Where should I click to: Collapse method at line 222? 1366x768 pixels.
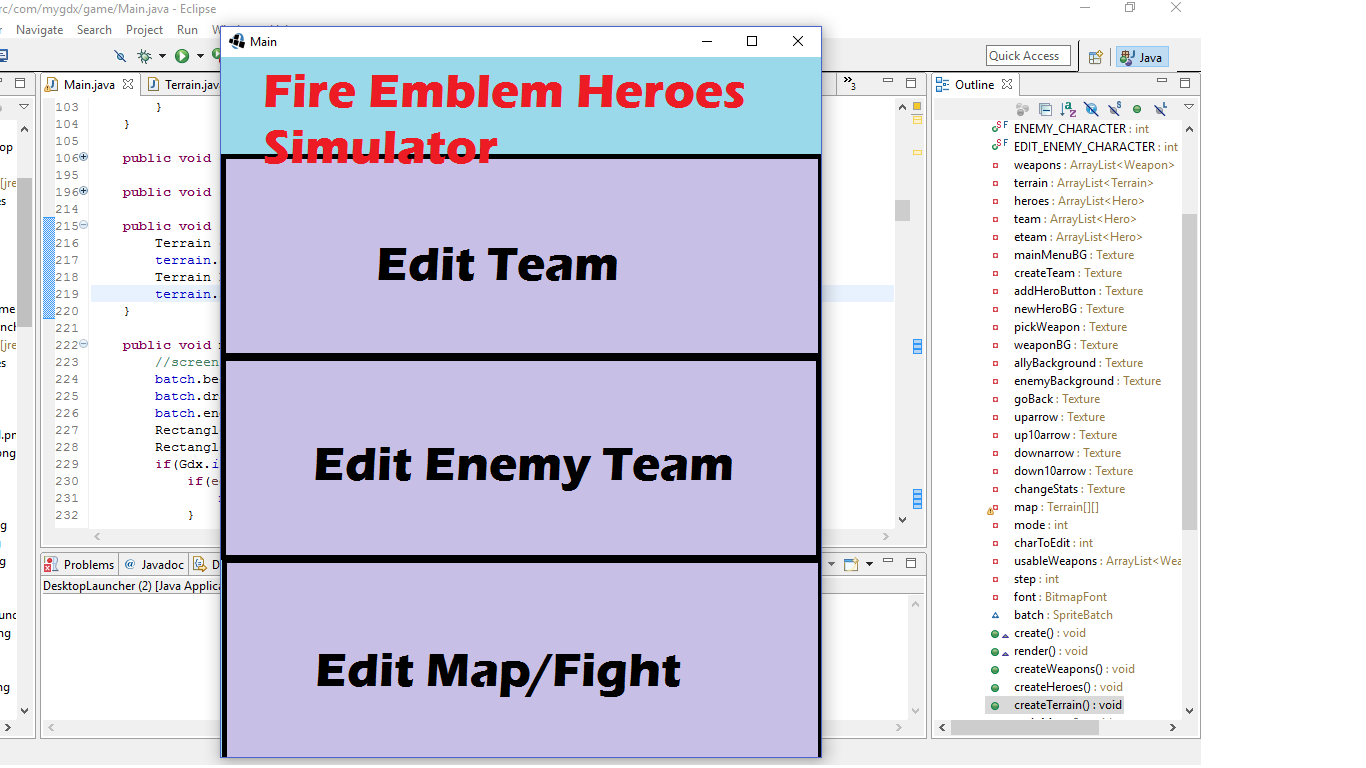coord(84,344)
